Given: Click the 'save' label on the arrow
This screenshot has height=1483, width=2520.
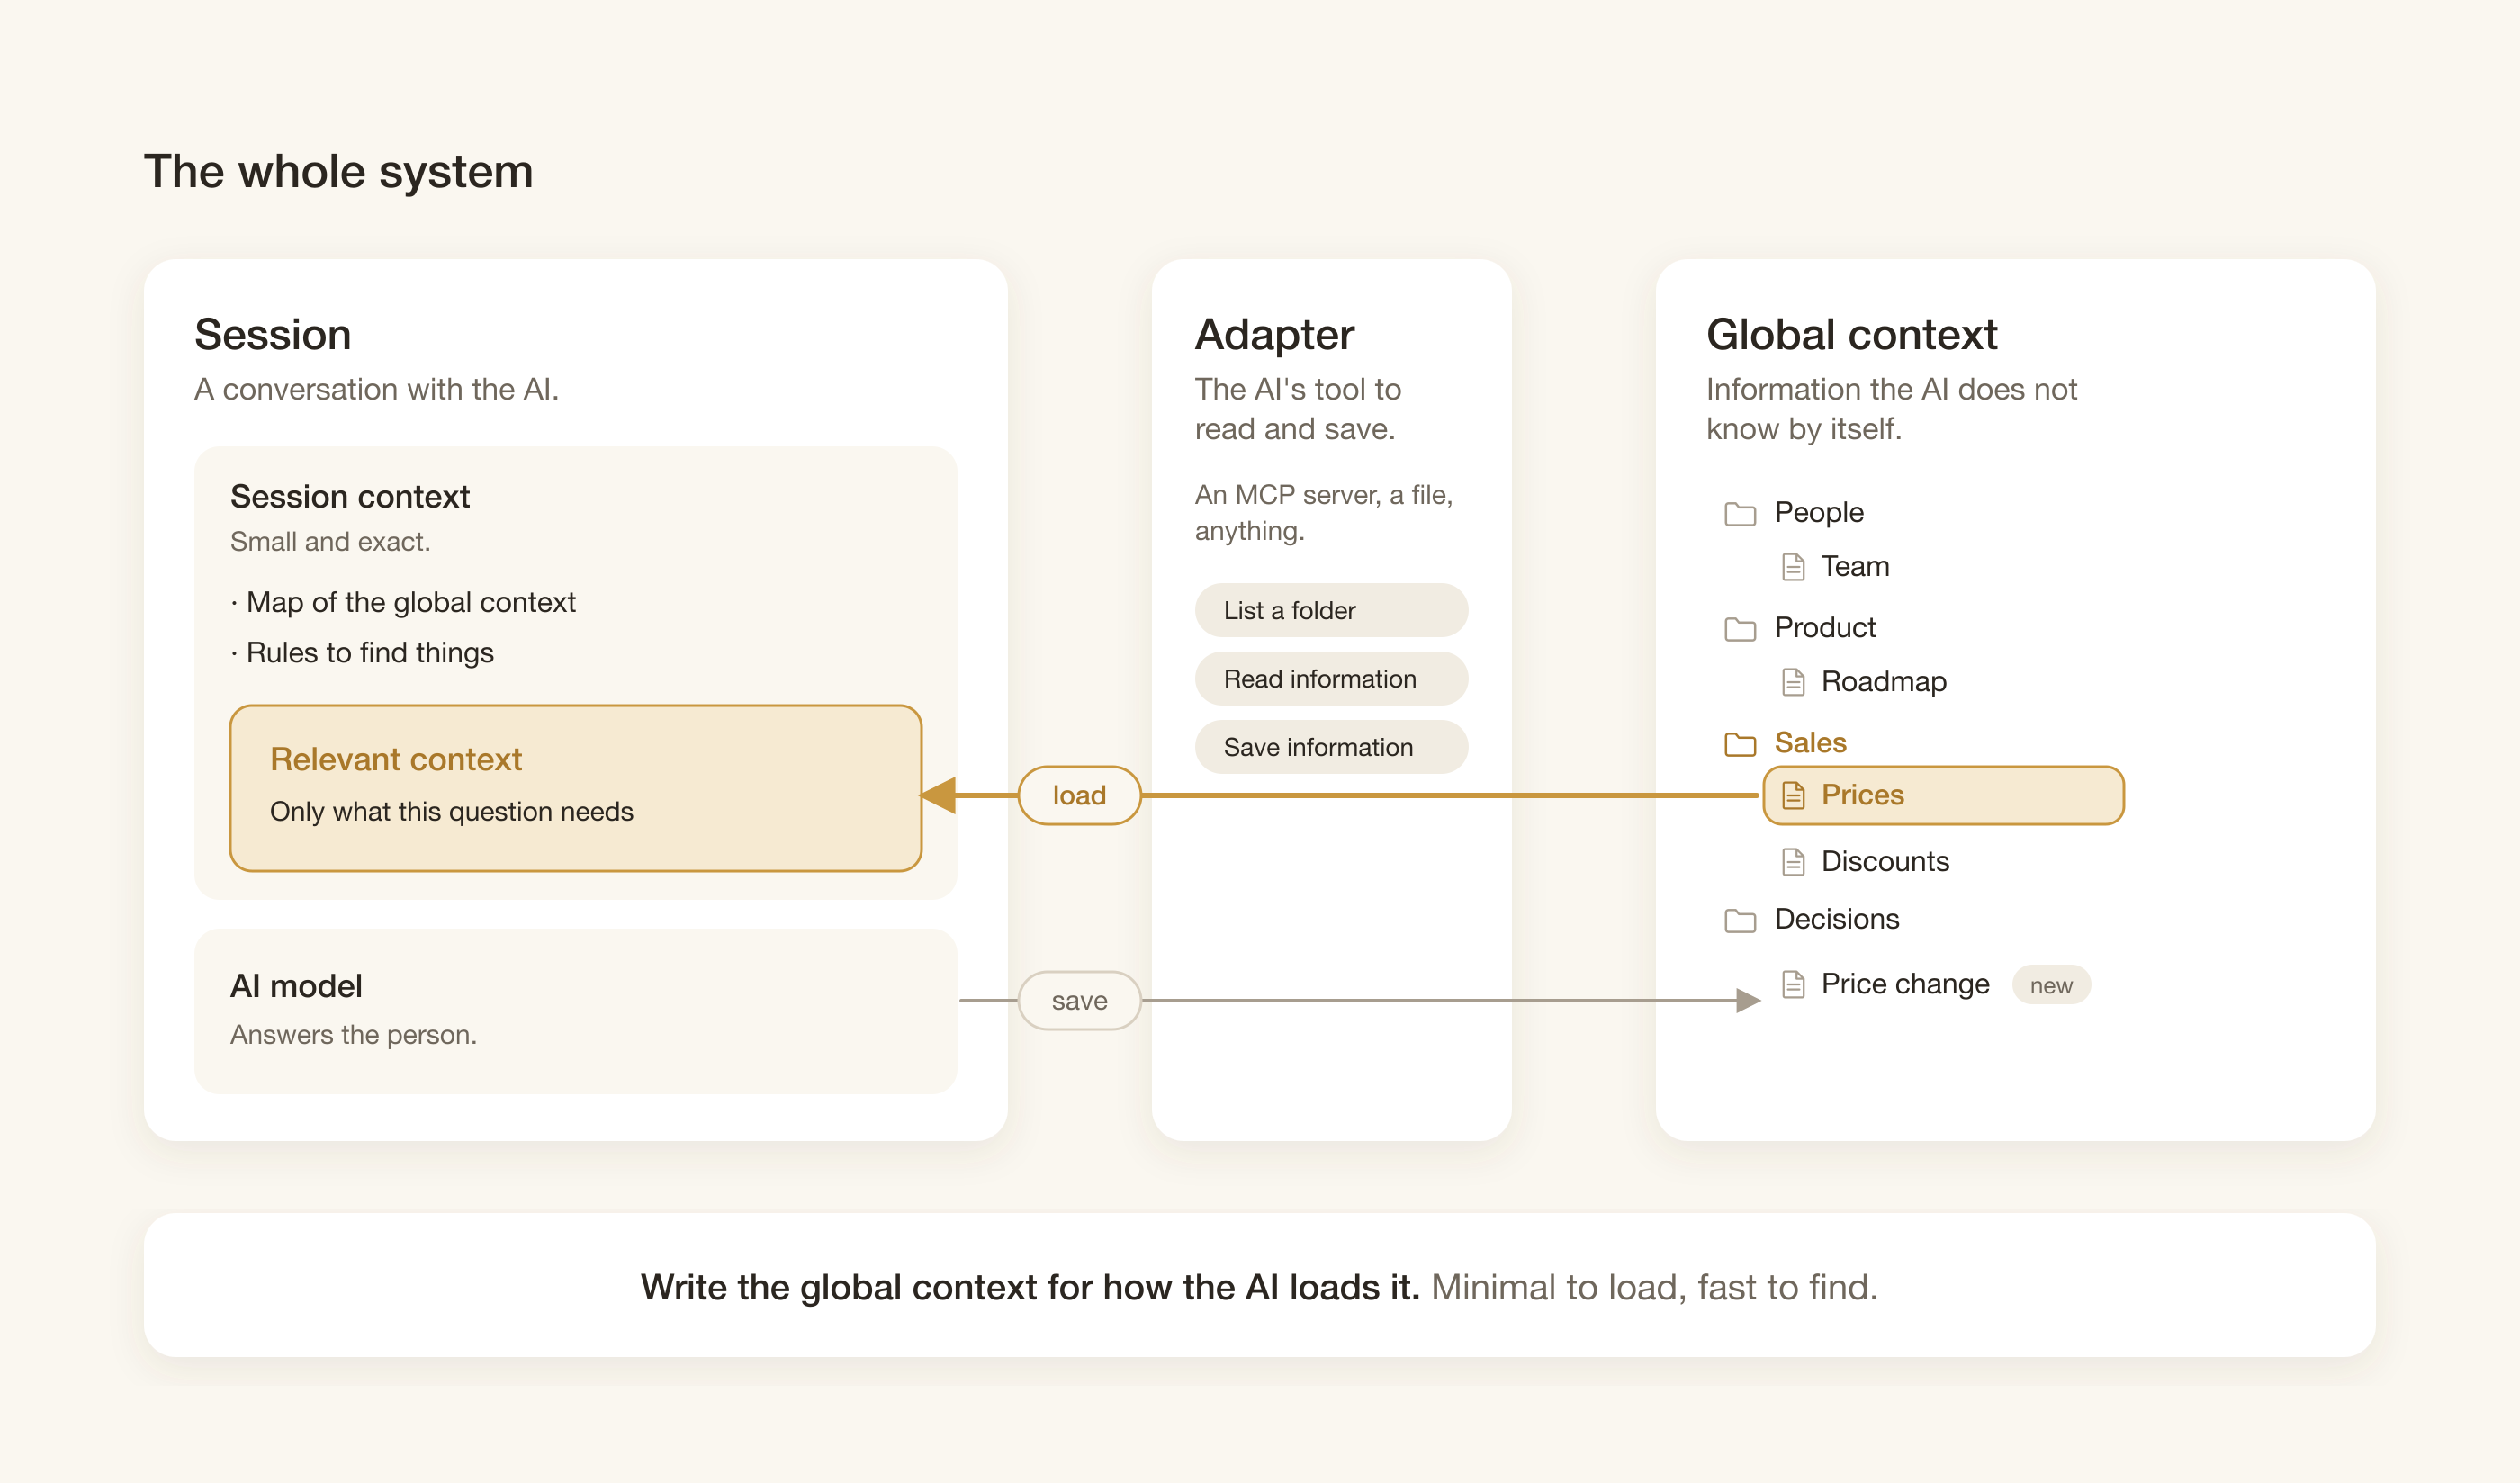Looking at the screenshot, I should click(x=1079, y=1000).
